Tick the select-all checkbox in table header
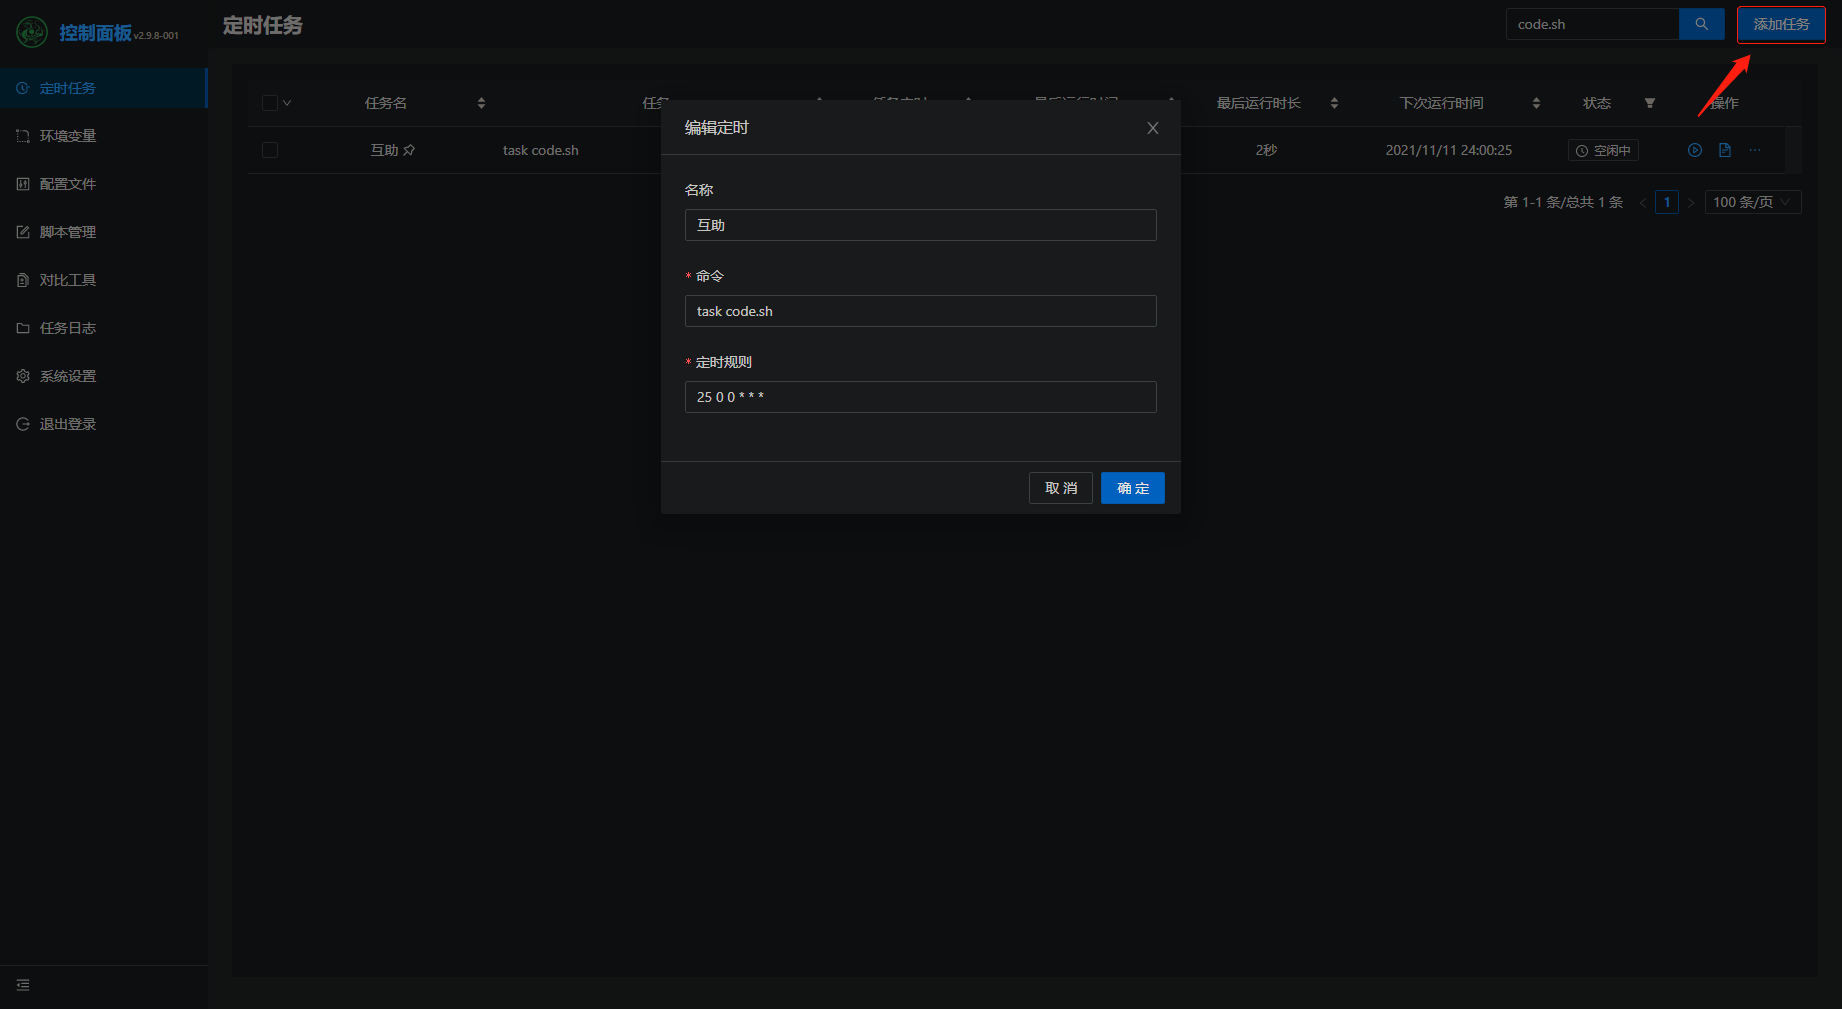 pos(270,103)
